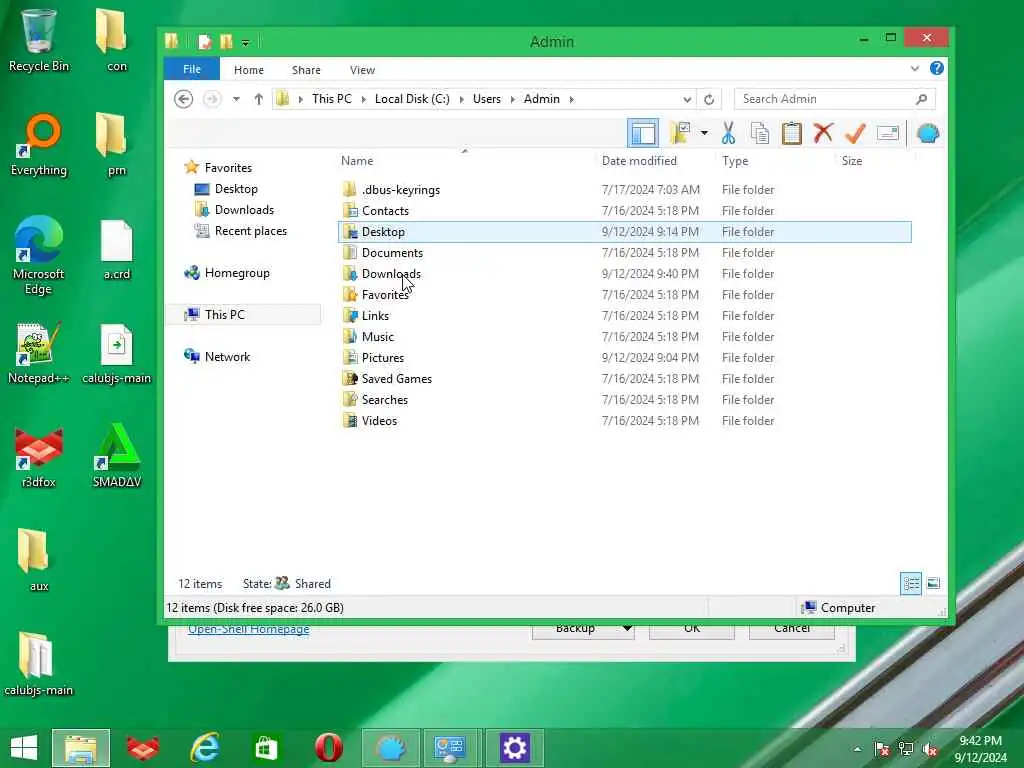This screenshot has height=768, width=1024.
Task: Open the Share ribbon tab
Action: (x=306, y=70)
